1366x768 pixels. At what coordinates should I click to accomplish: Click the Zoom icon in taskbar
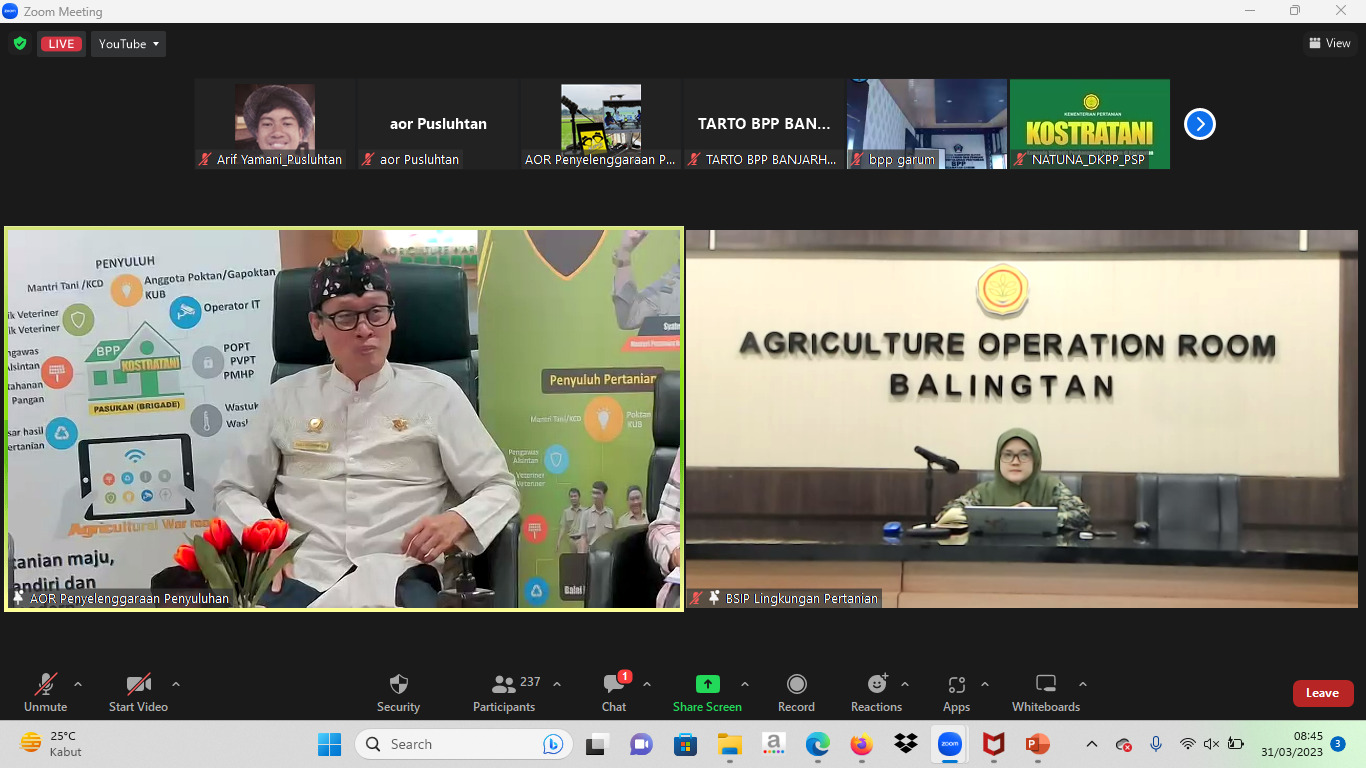point(950,744)
